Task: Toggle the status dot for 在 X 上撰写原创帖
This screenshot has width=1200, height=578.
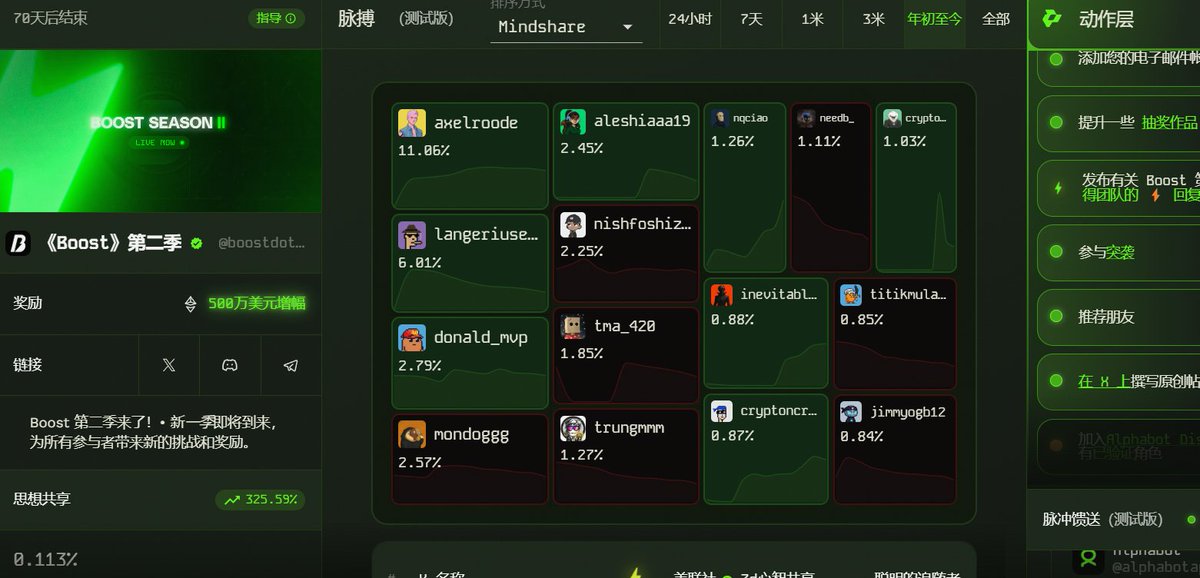Action: point(1056,382)
